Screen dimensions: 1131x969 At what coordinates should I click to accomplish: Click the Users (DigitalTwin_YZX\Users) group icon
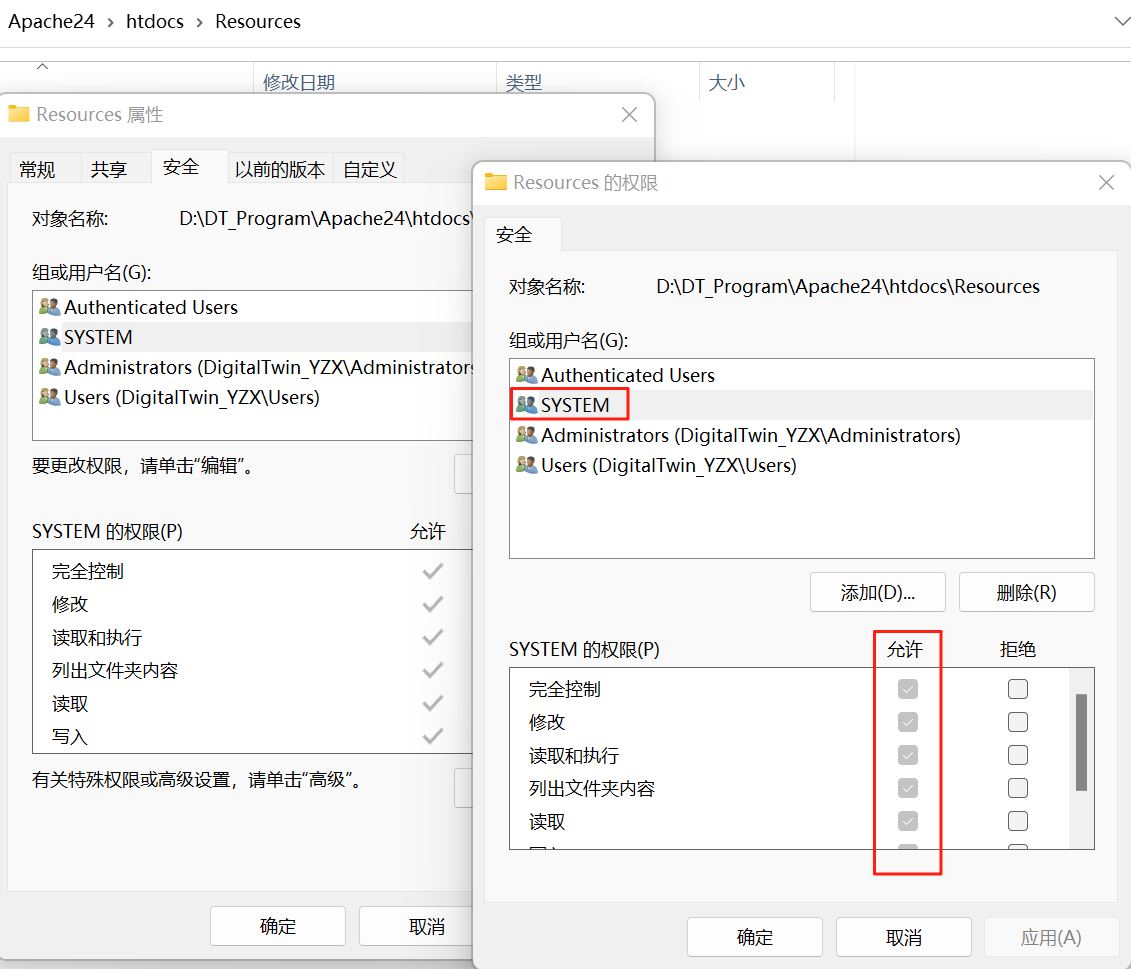[528, 464]
